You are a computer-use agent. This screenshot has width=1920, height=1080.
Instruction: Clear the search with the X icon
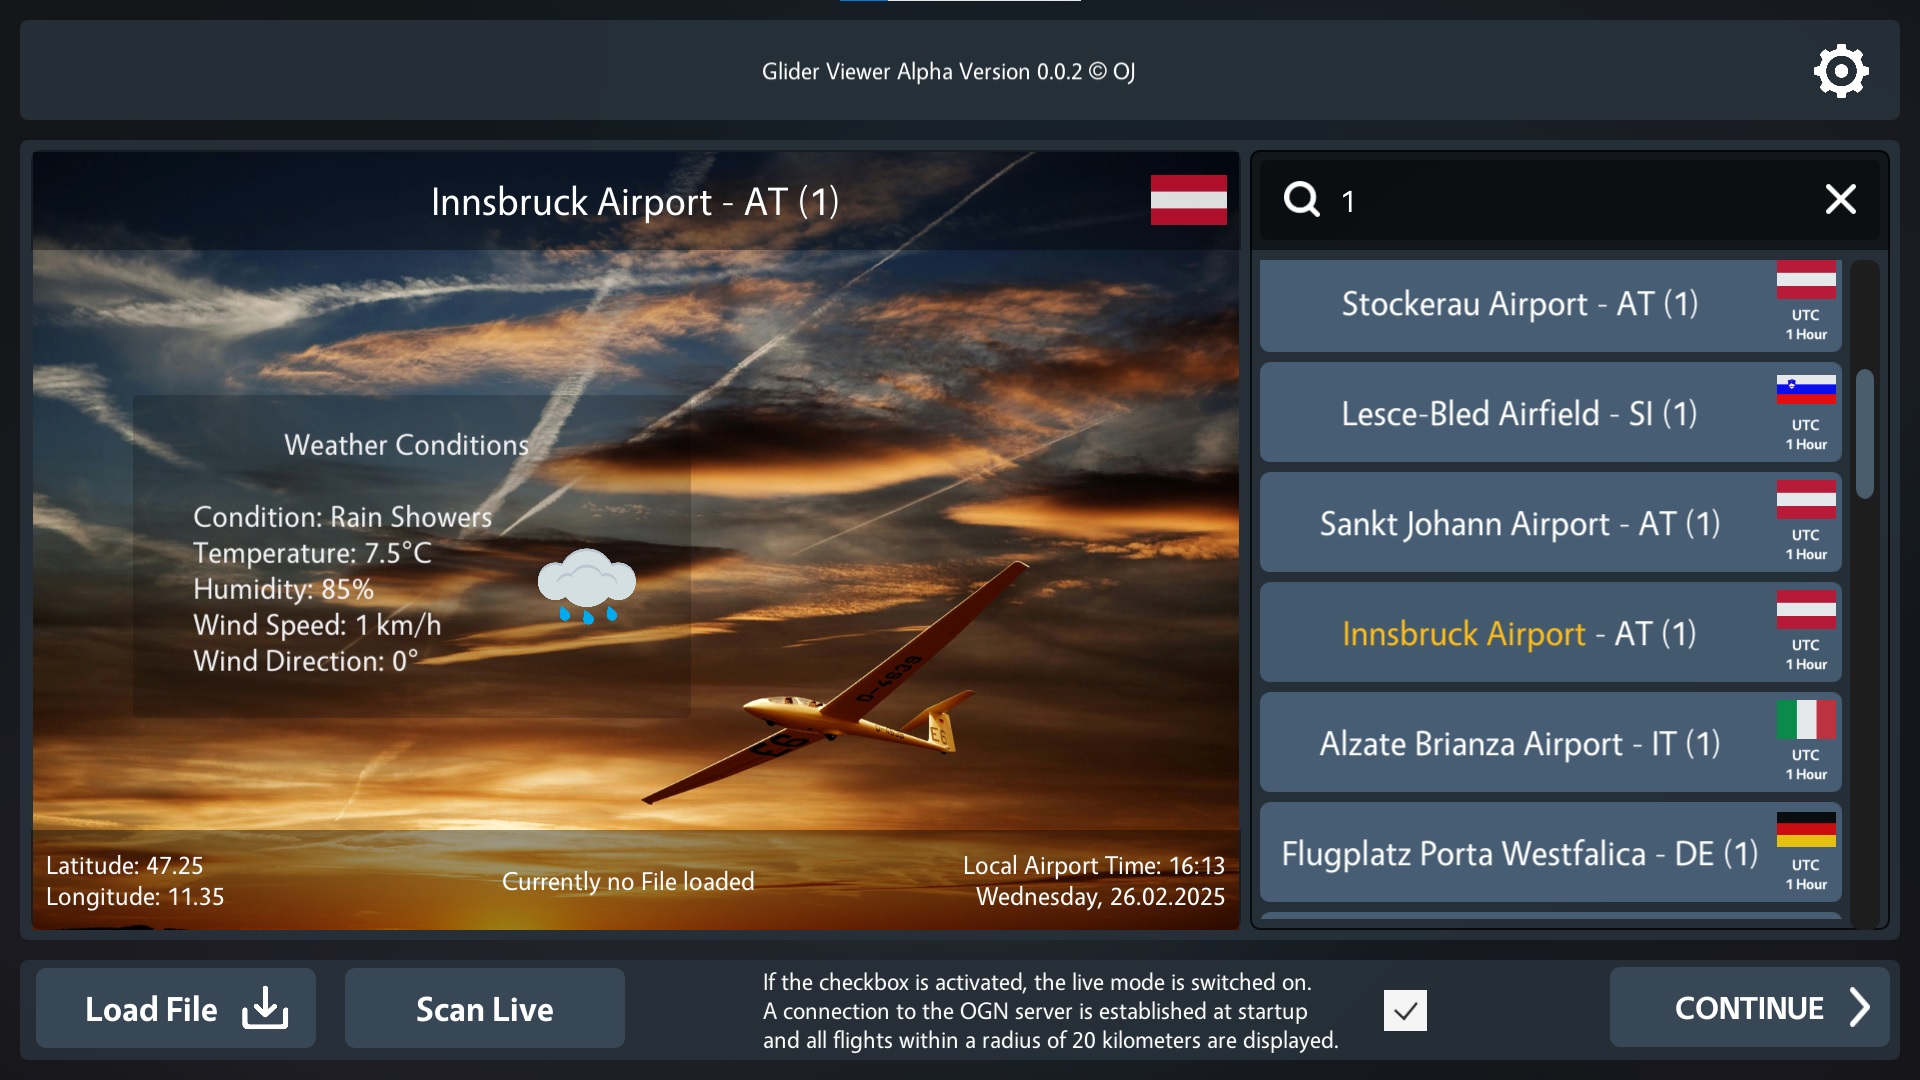[1840, 199]
